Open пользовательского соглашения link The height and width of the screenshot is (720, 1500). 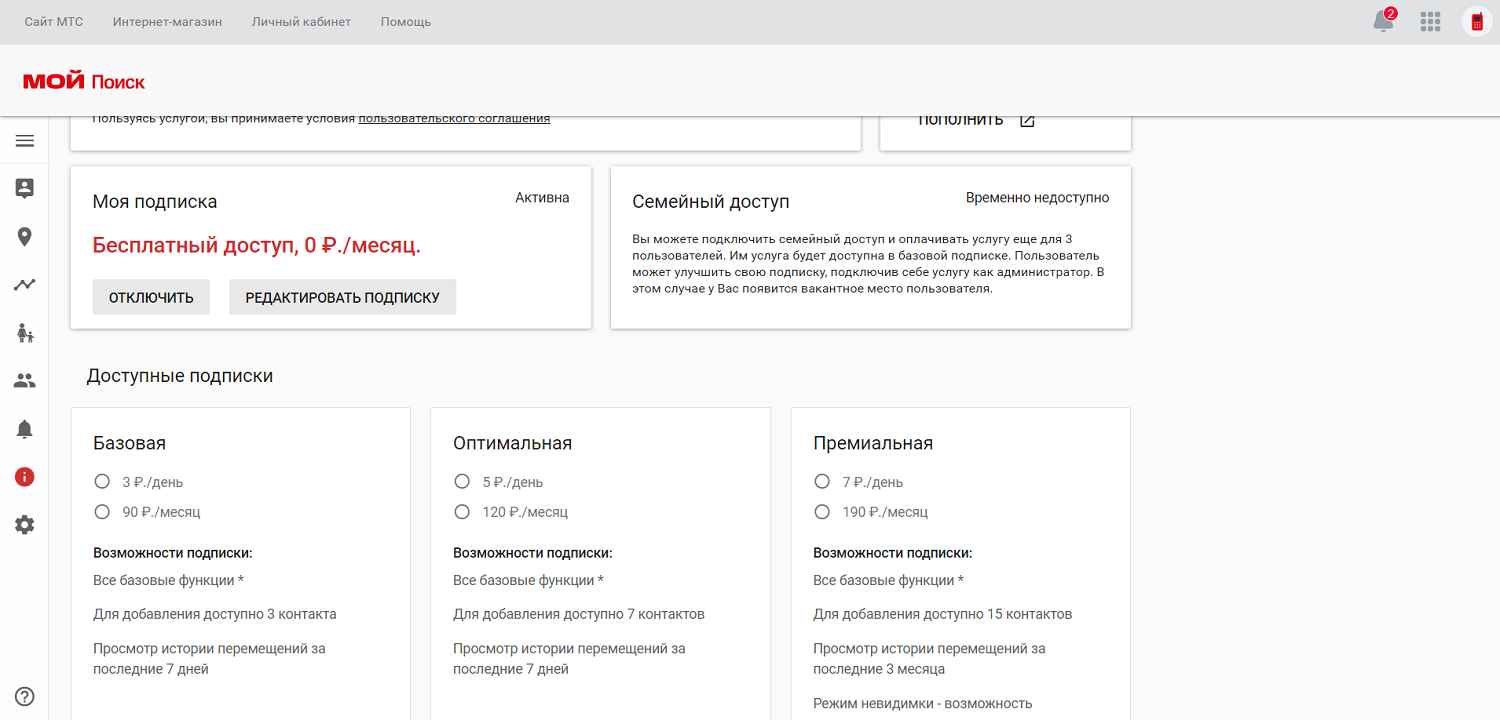[454, 118]
